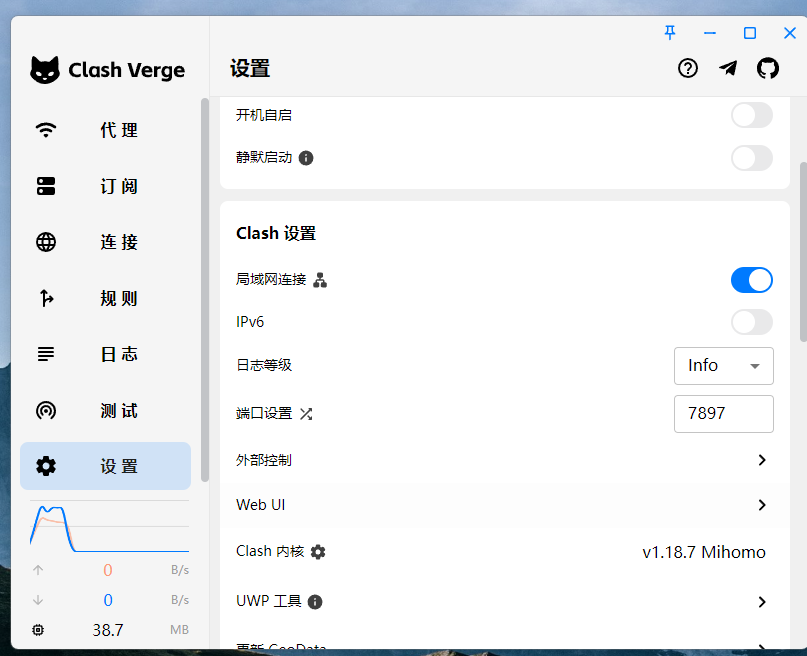Maximize the Clash Verge window
The width and height of the screenshot is (807, 656).
pyautogui.click(x=750, y=33)
